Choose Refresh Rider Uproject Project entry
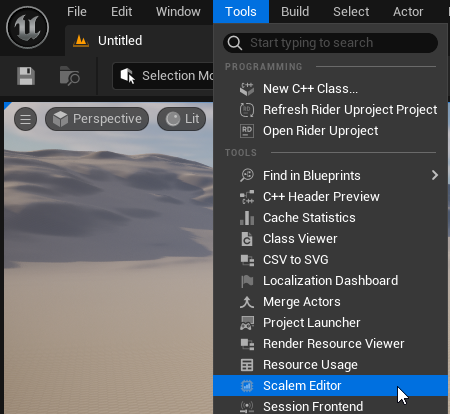Screen dimensions: 450x414 pos(330,110)
